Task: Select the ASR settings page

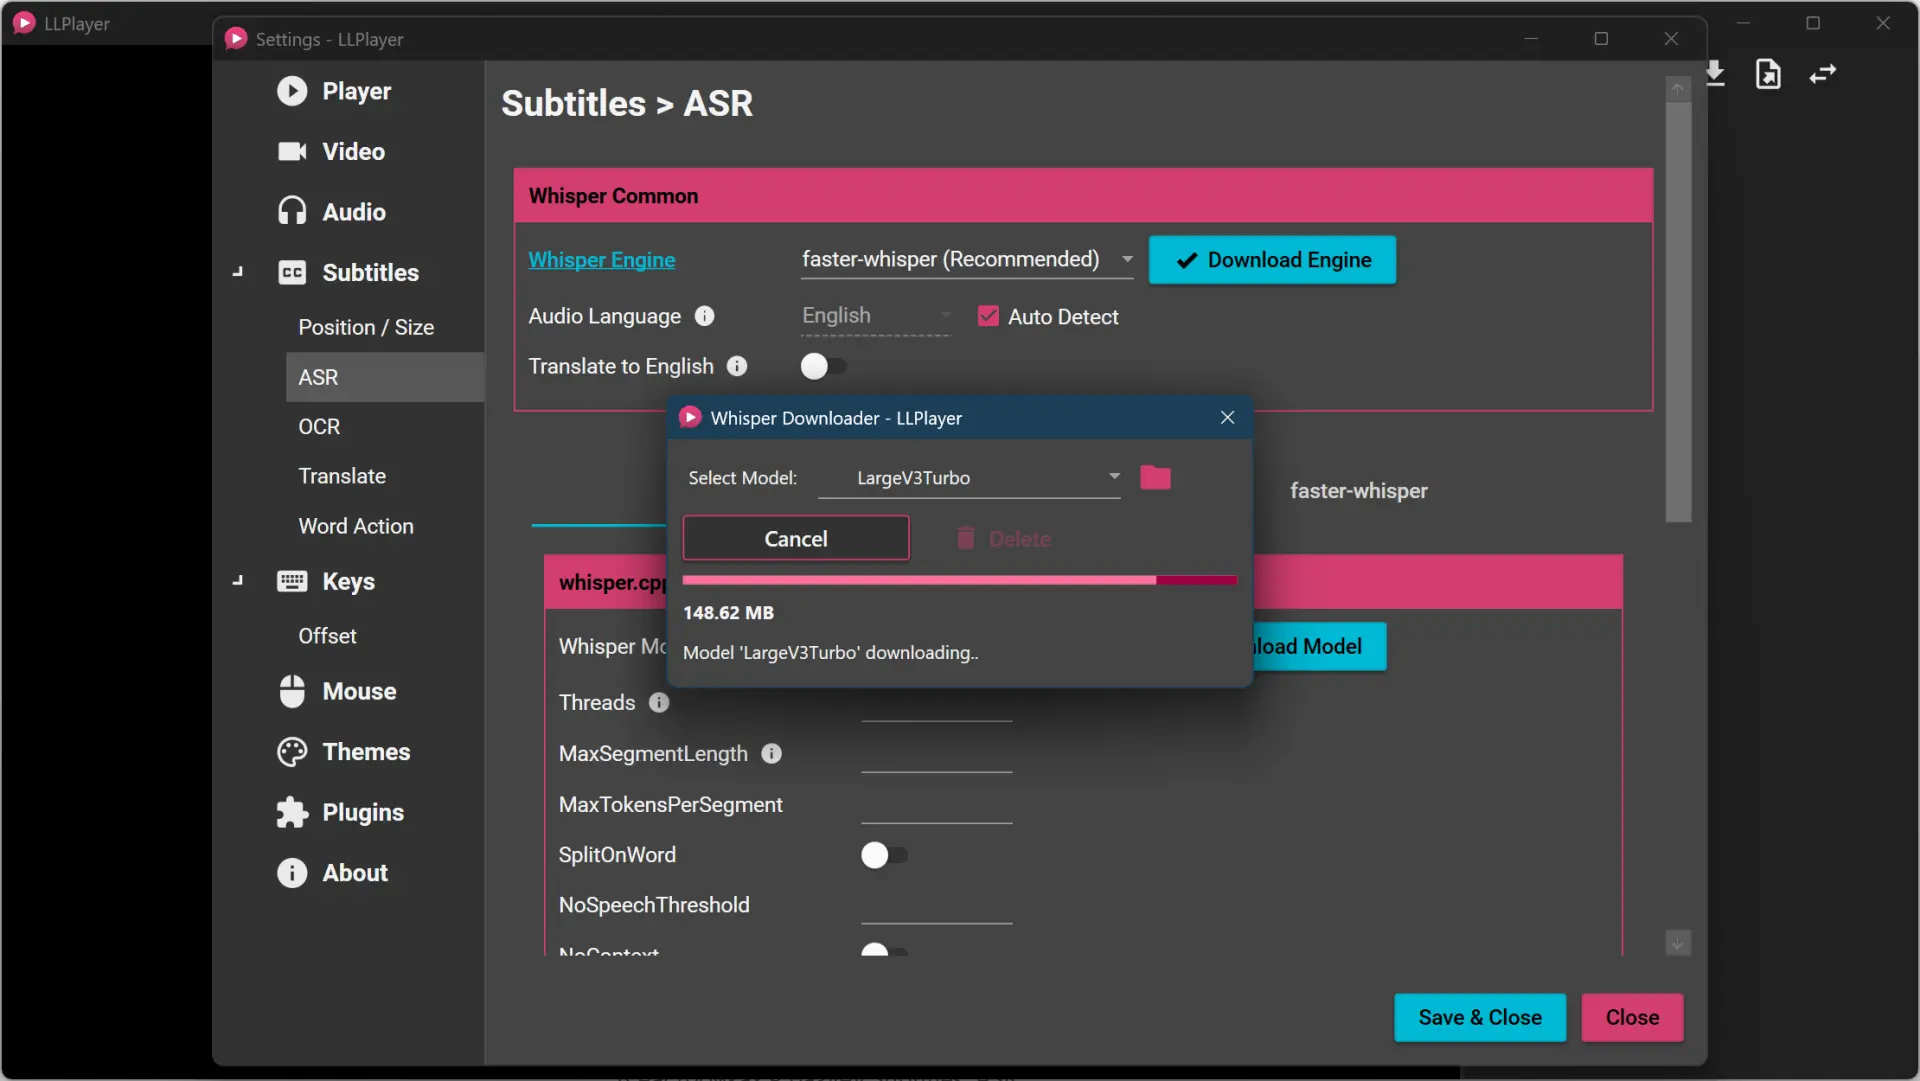Action: [x=385, y=377]
